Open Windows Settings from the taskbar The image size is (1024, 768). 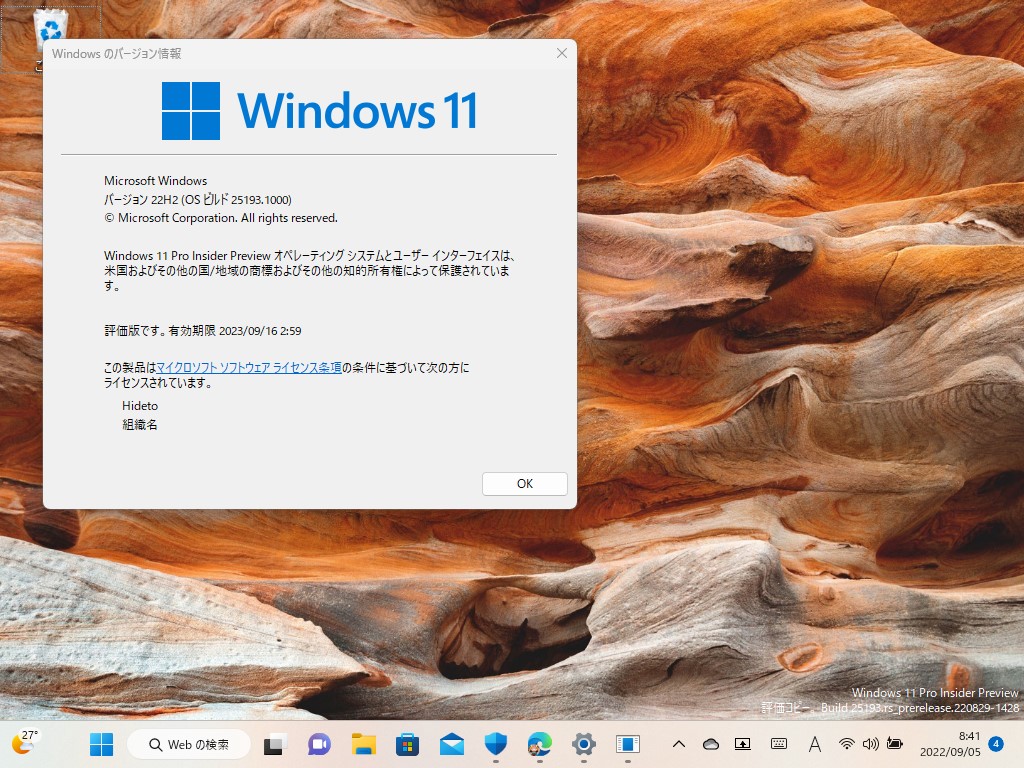(x=582, y=744)
